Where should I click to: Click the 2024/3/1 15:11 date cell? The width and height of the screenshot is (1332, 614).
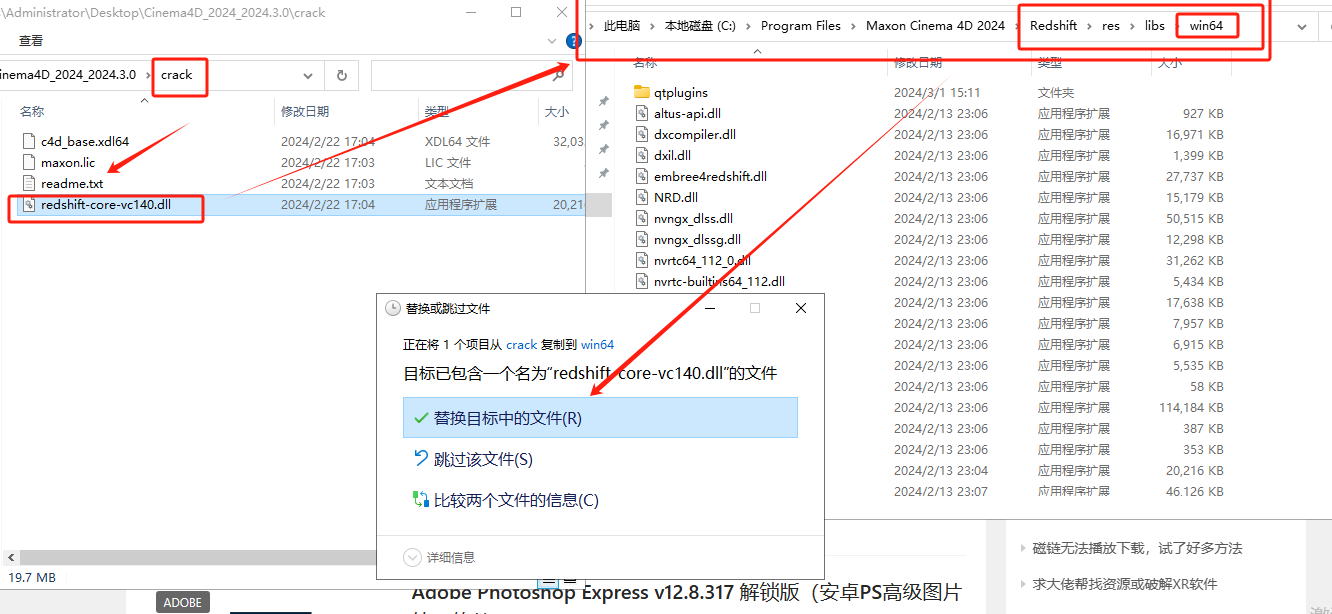(x=937, y=92)
